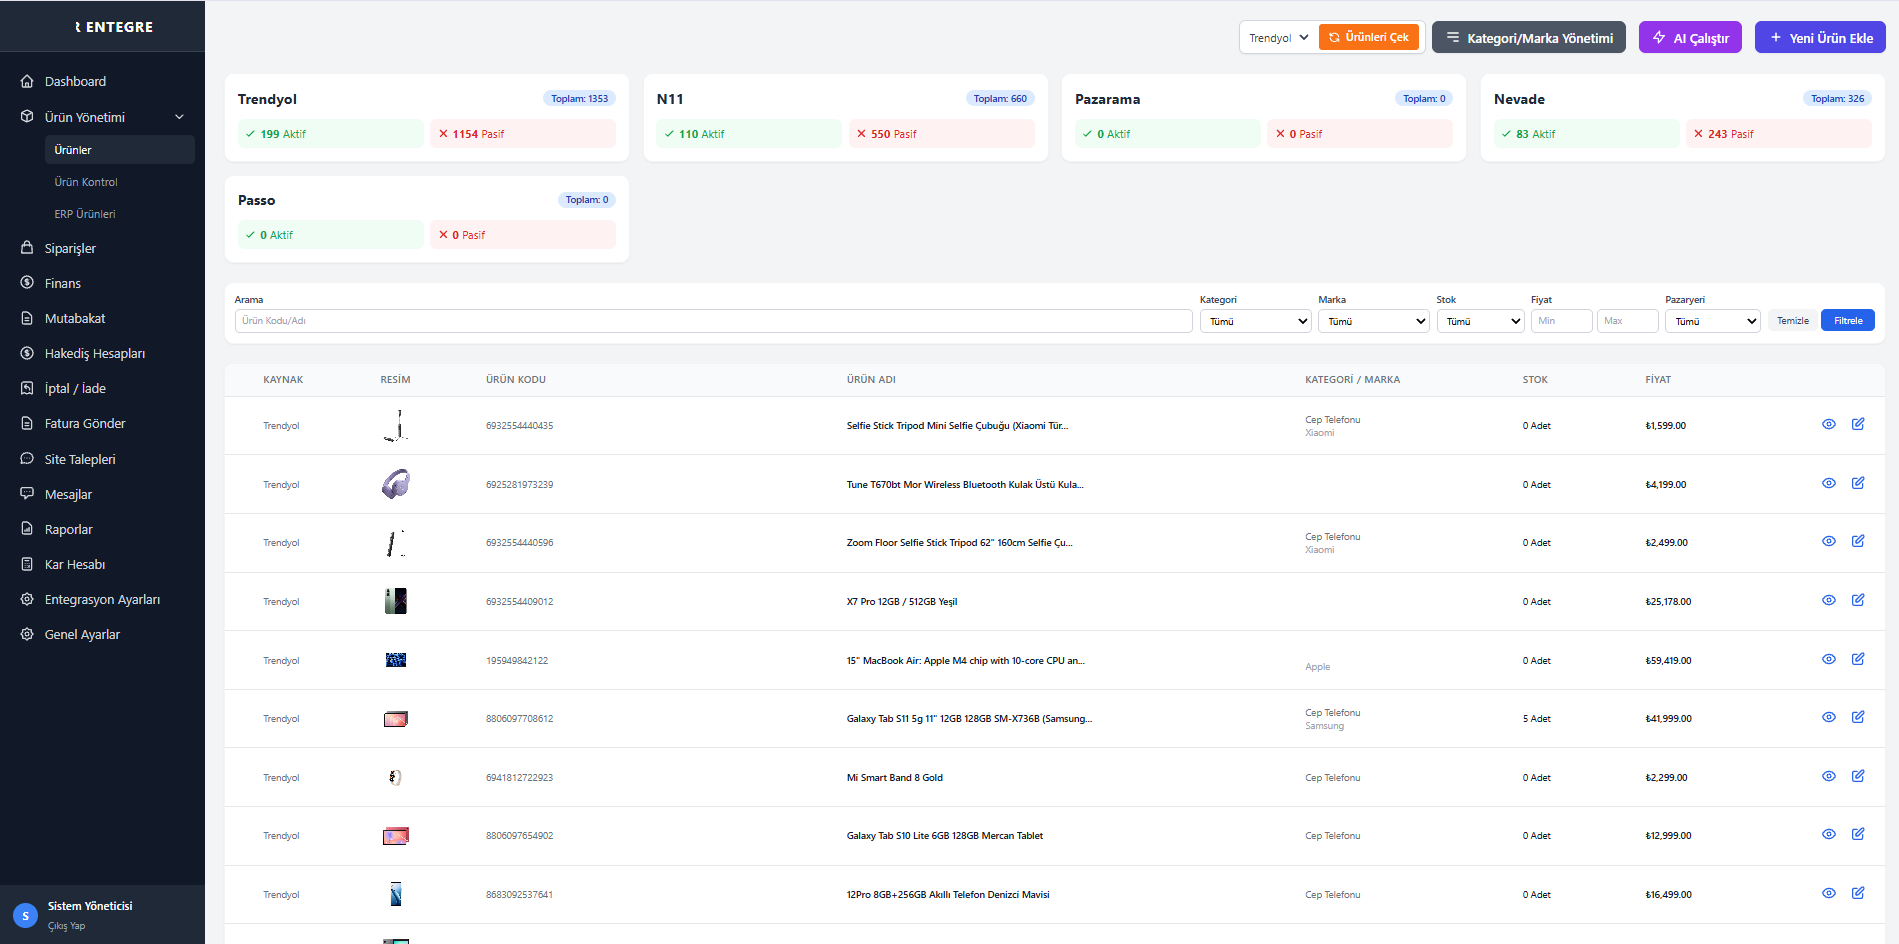The width and height of the screenshot is (1899, 944).
Task: Click the Siparişler bag icon in sidebar
Action: [27, 248]
